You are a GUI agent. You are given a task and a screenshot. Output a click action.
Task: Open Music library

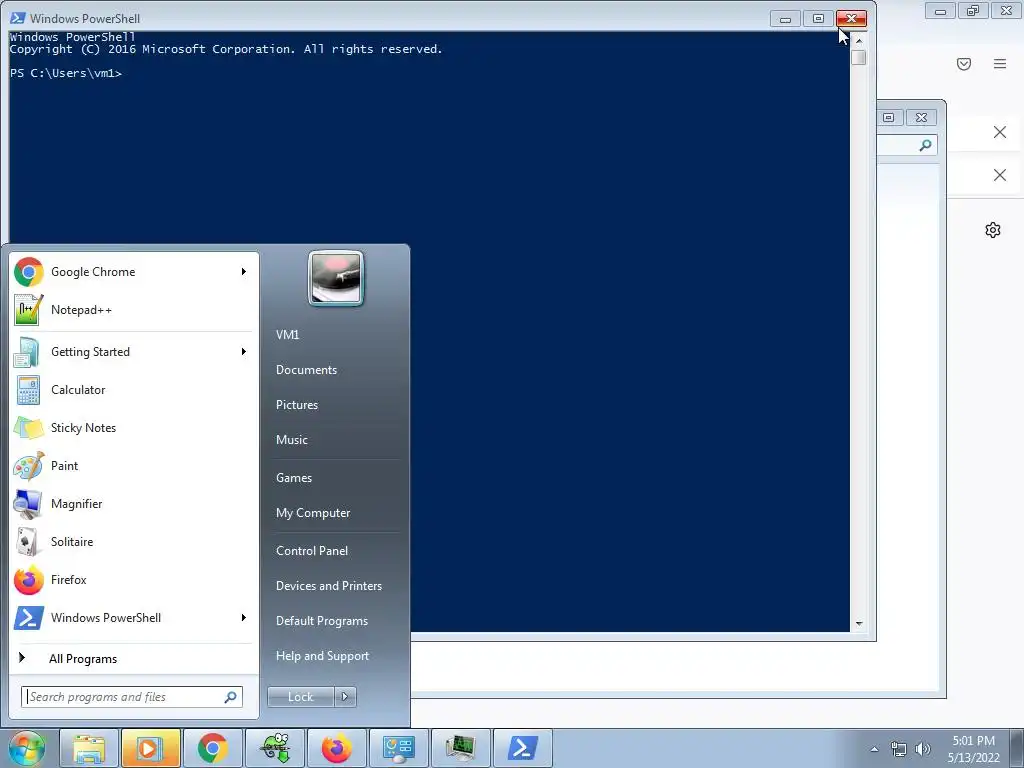[x=292, y=440]
